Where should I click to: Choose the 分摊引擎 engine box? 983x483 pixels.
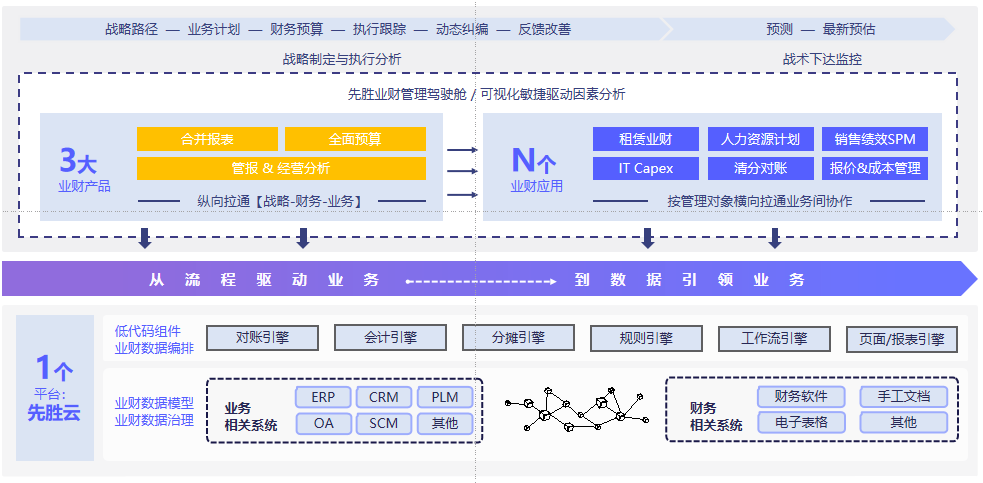(x=518, y=338)
